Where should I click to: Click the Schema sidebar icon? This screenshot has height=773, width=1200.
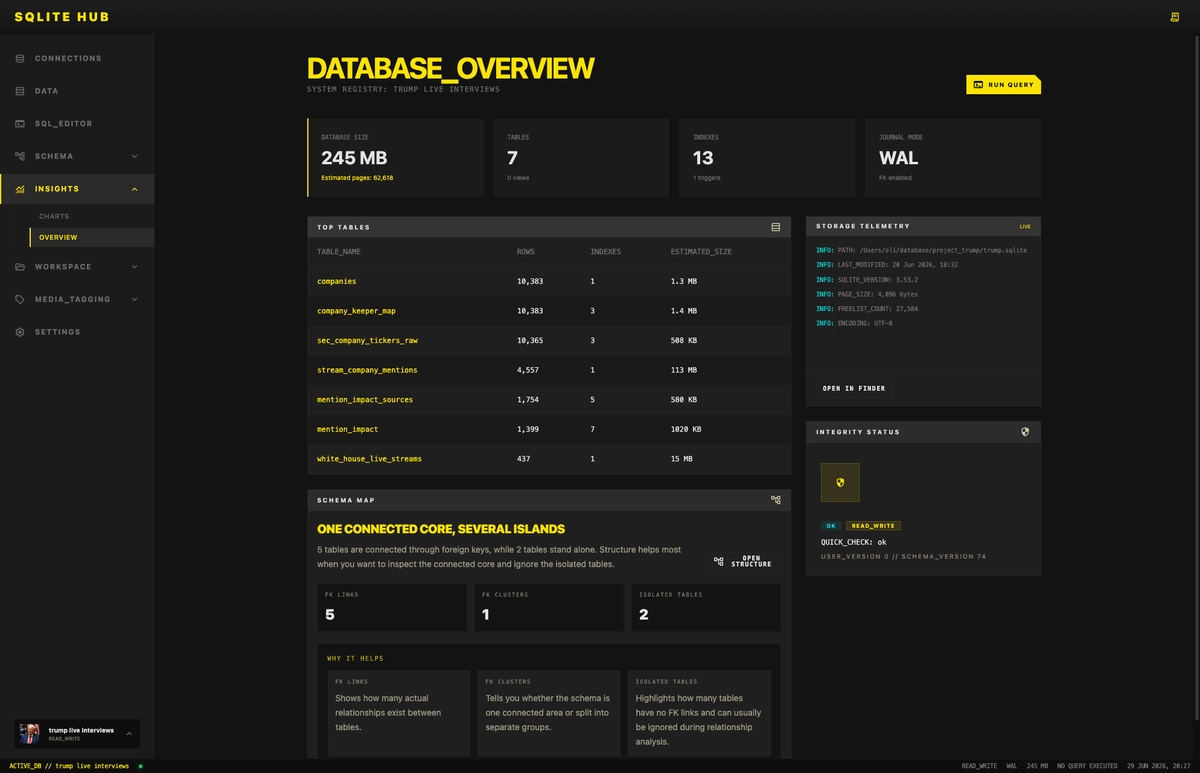20,156
